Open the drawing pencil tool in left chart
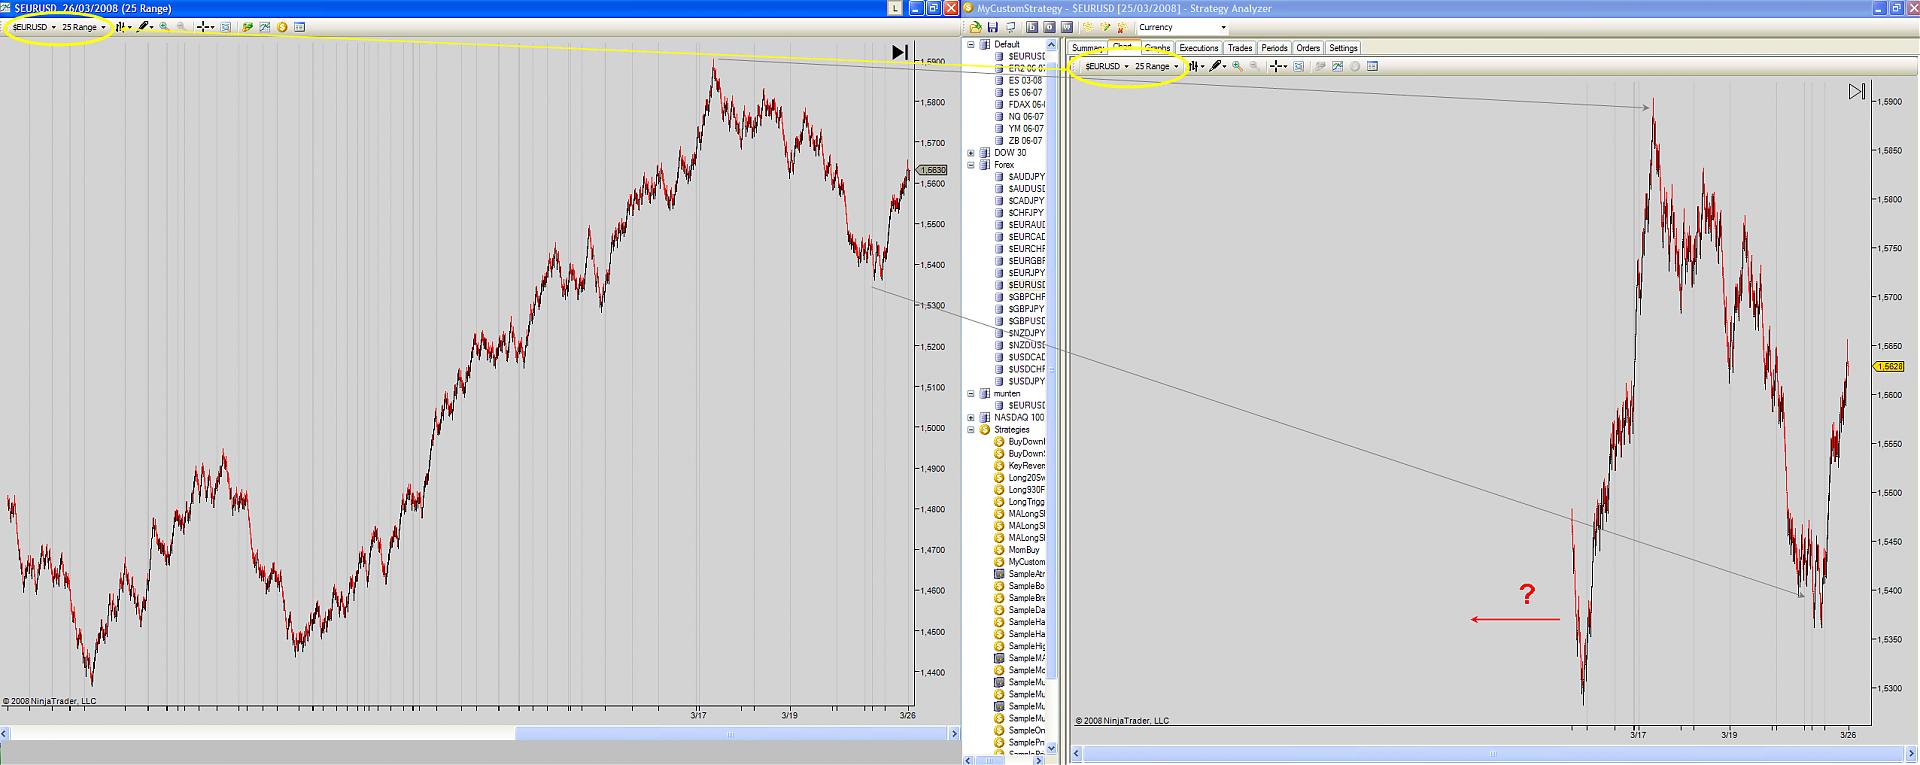Screen dimensions: 1920x765 (143, 27)
